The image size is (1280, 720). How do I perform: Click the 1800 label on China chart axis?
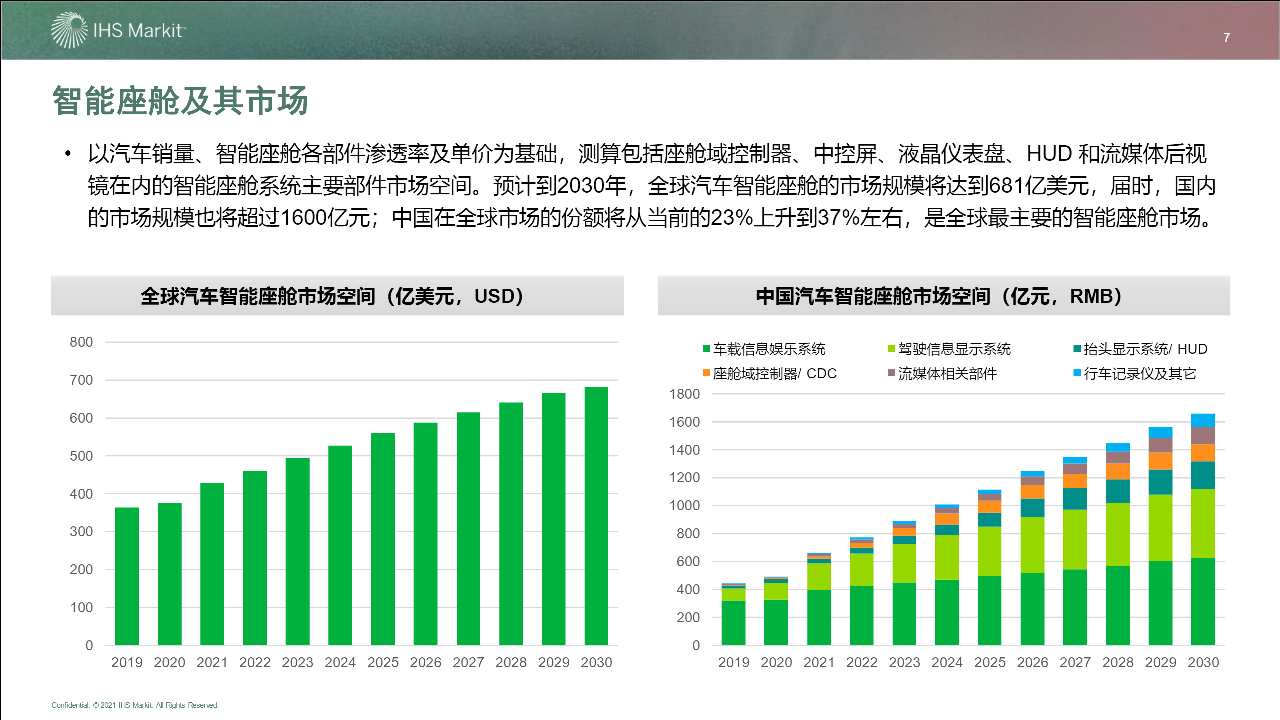click(684, 394)
